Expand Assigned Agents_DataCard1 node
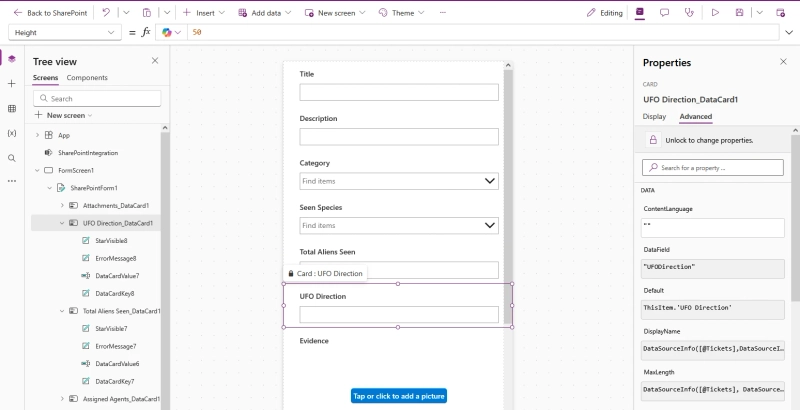Image resolution: width=800 pixels, height=410 pixels. point(62,399)
